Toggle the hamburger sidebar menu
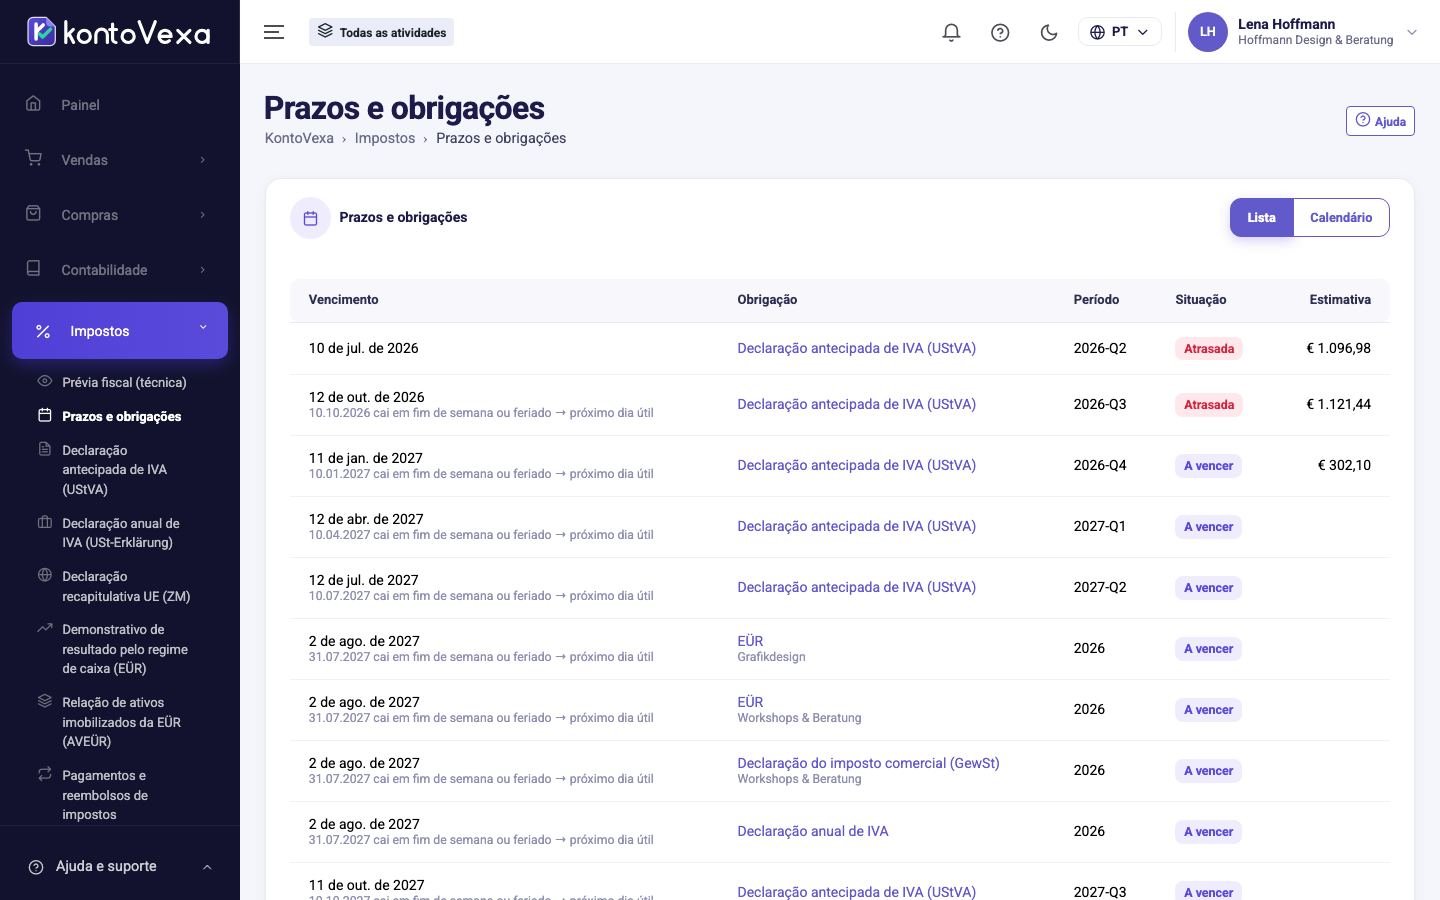 [x=274, y=32]
